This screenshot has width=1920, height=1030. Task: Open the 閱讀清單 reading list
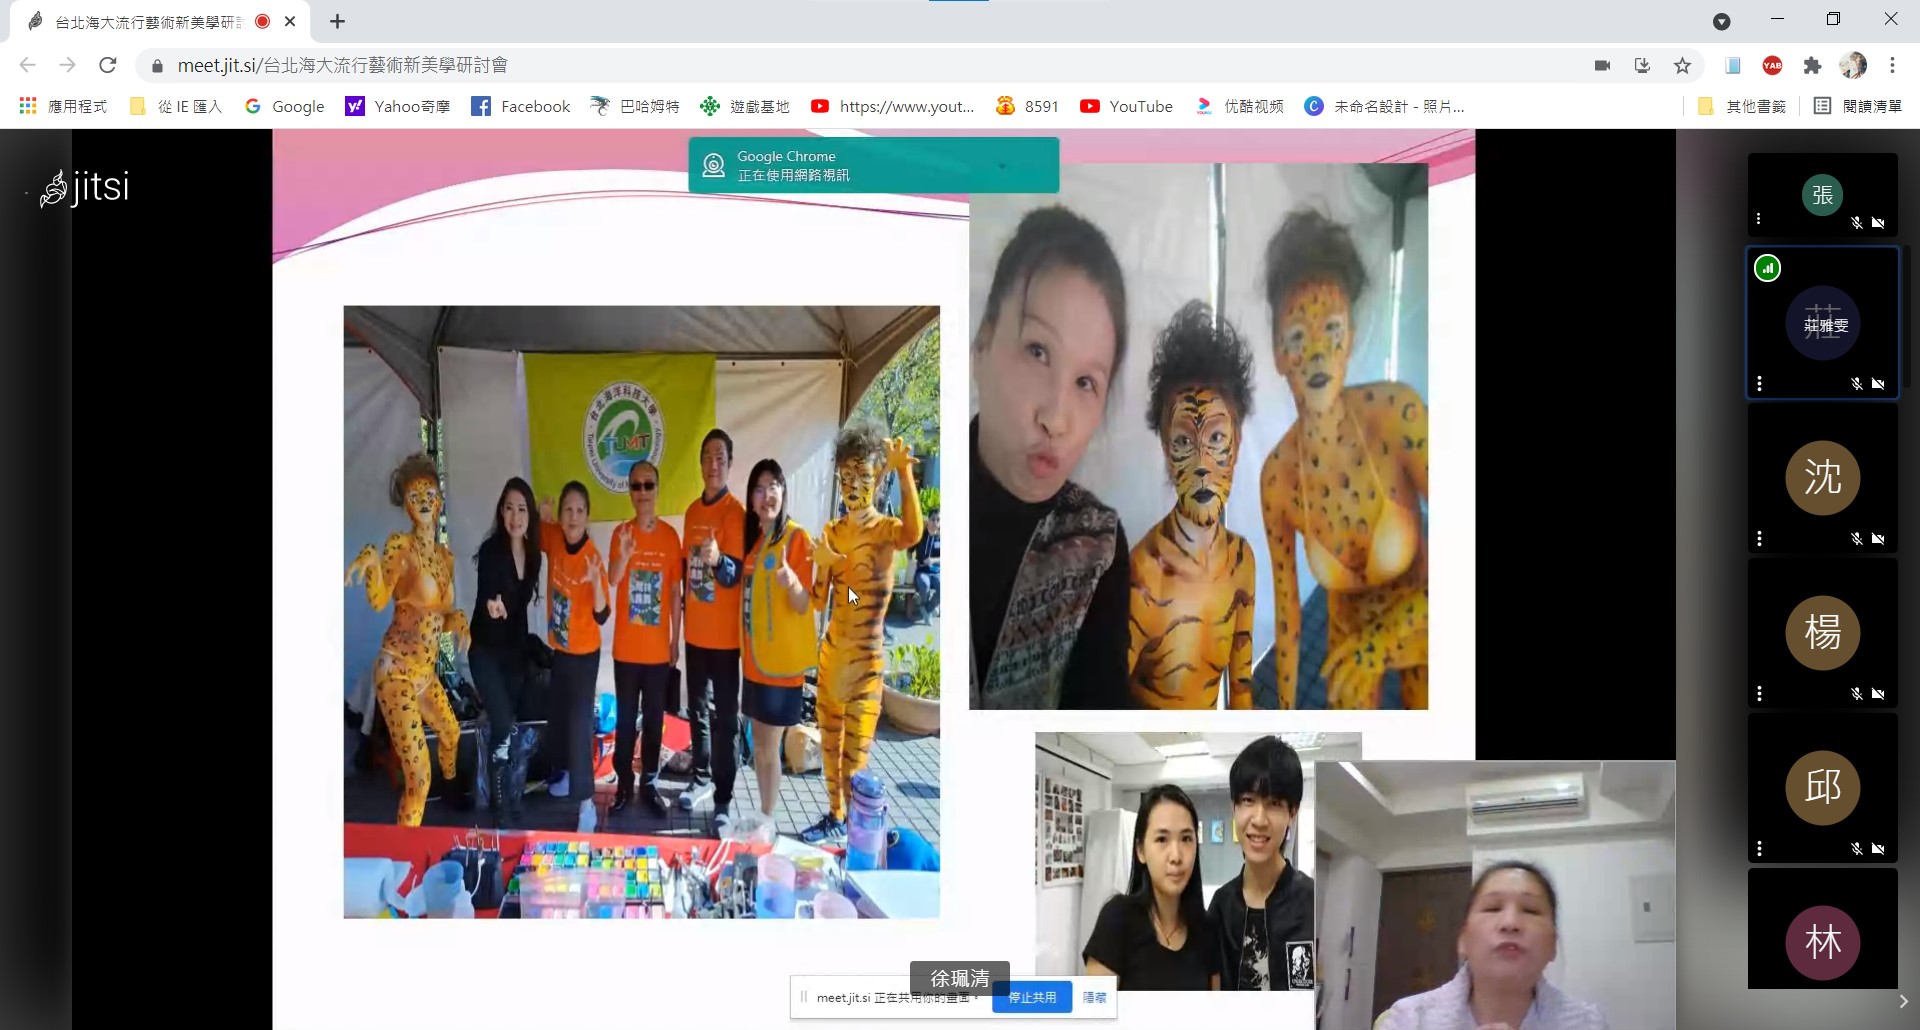tap(1858, 106)
